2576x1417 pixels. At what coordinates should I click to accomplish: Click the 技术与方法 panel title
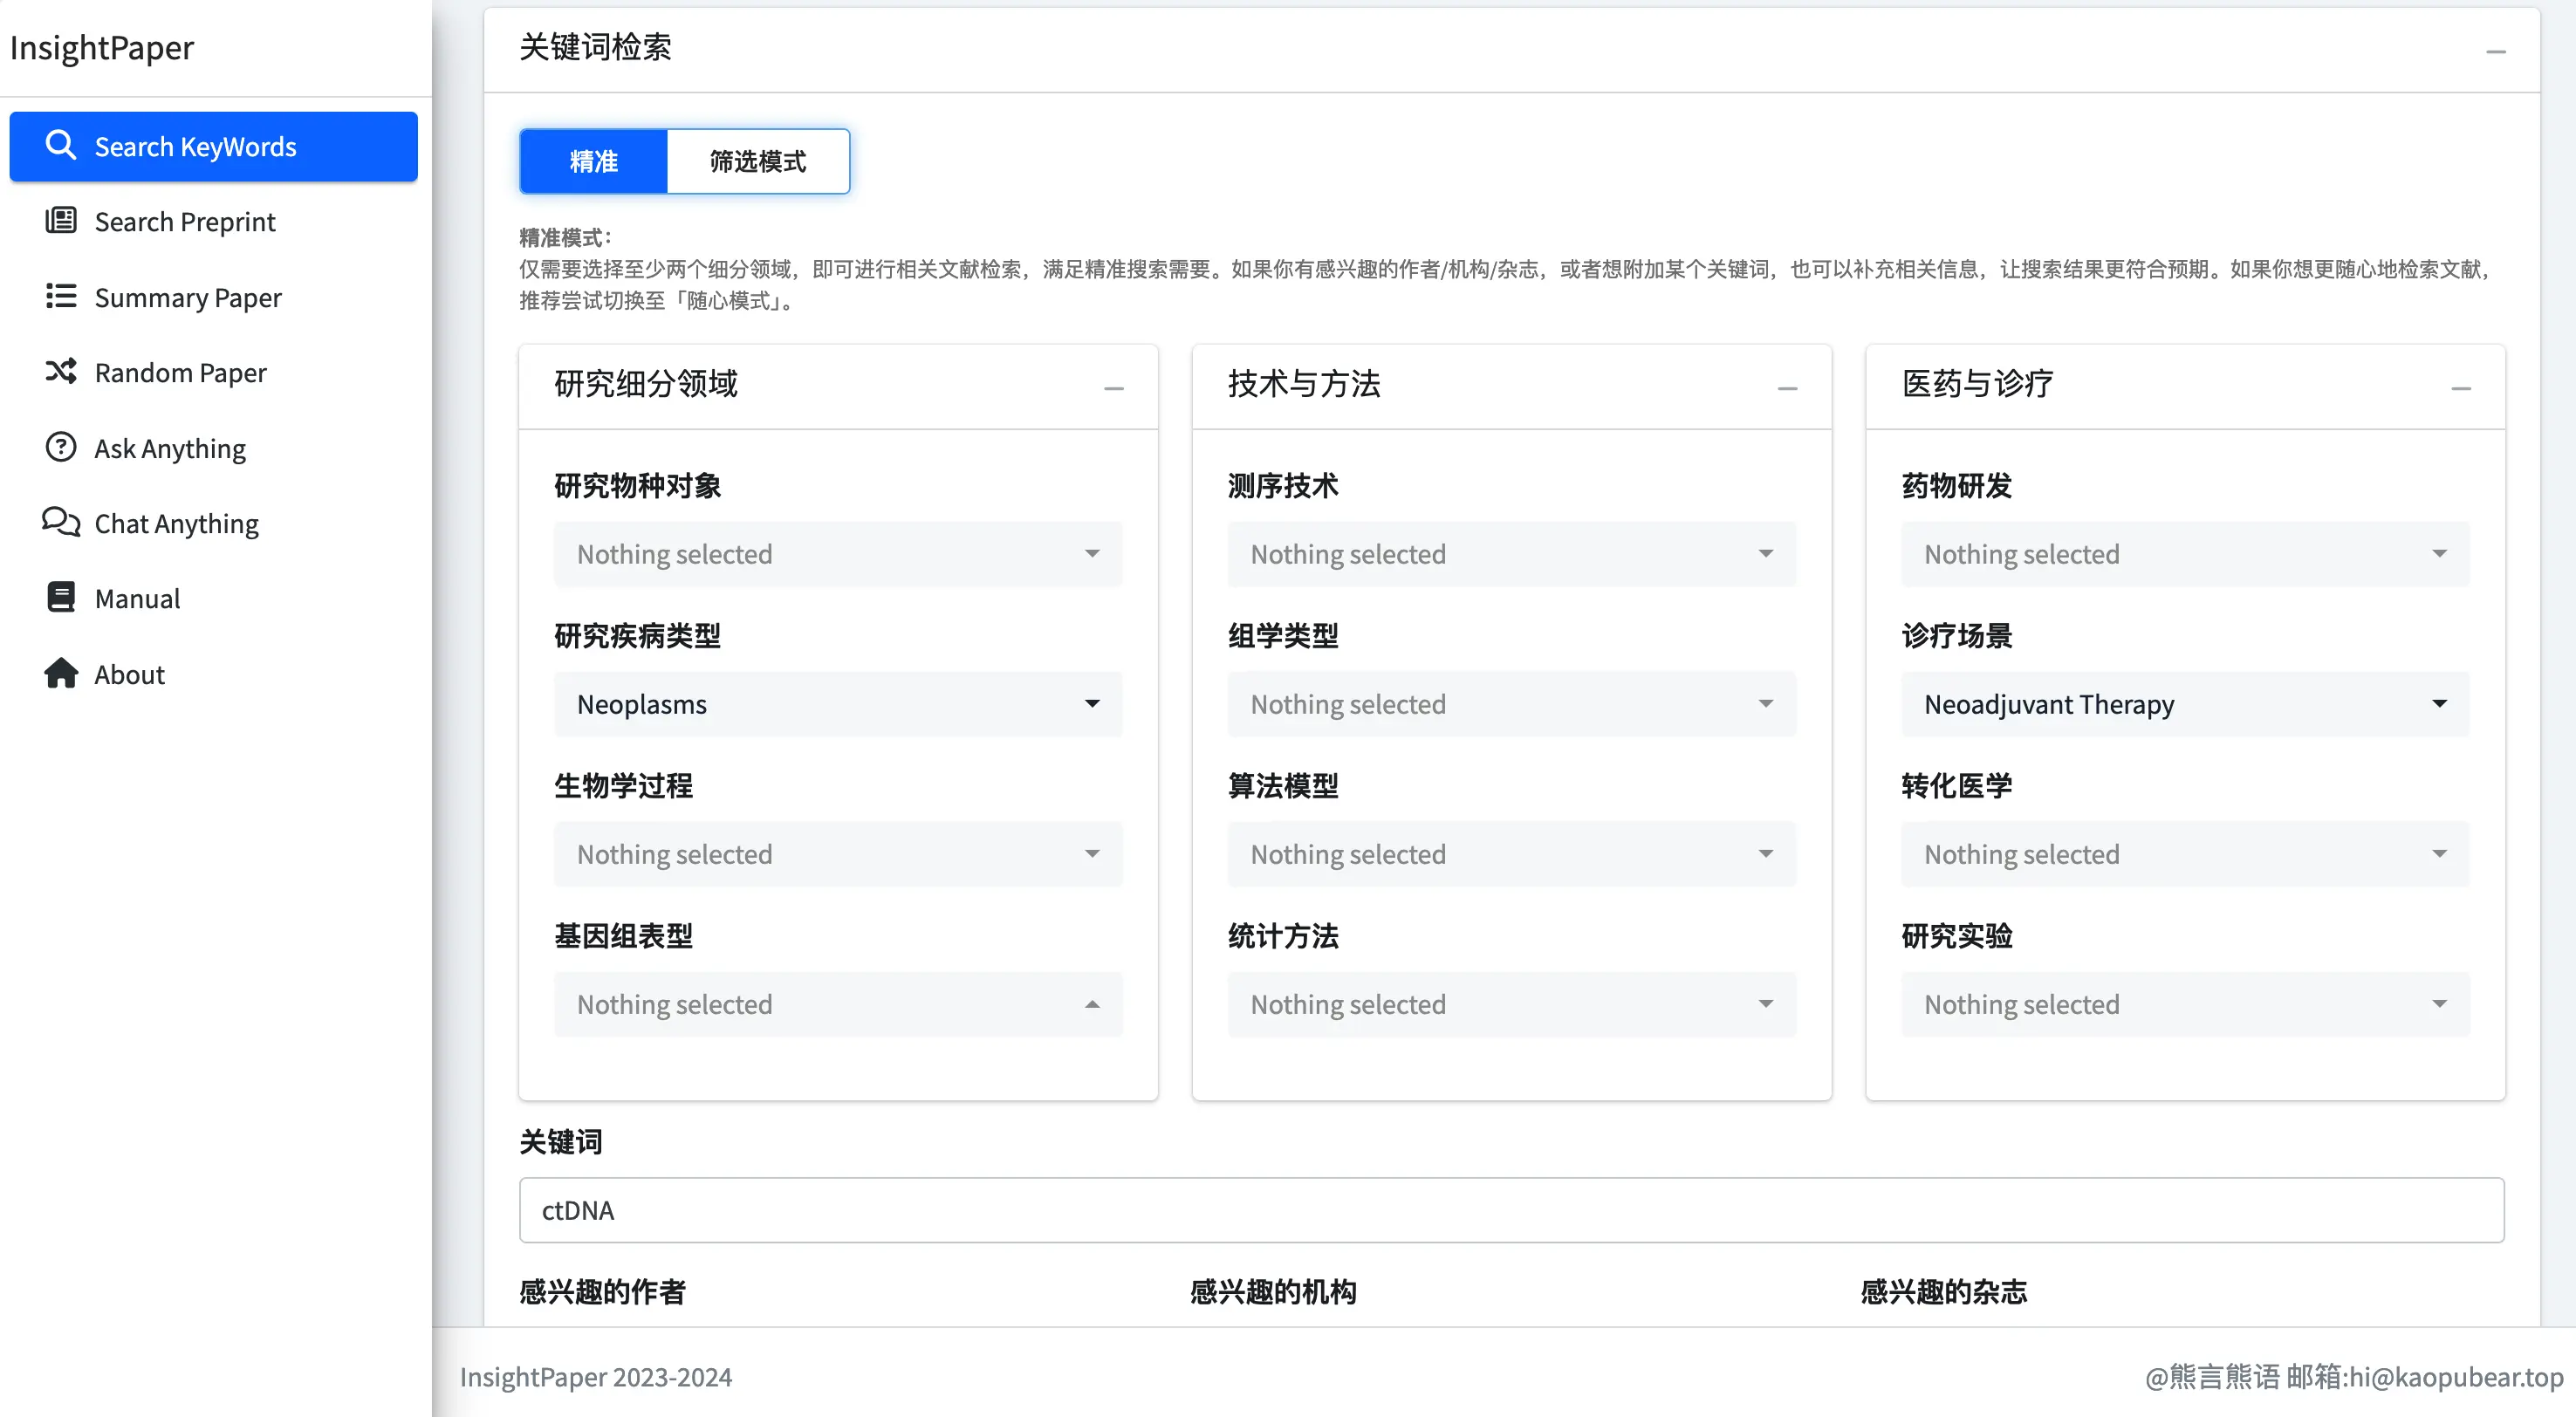pos(1304,384)
